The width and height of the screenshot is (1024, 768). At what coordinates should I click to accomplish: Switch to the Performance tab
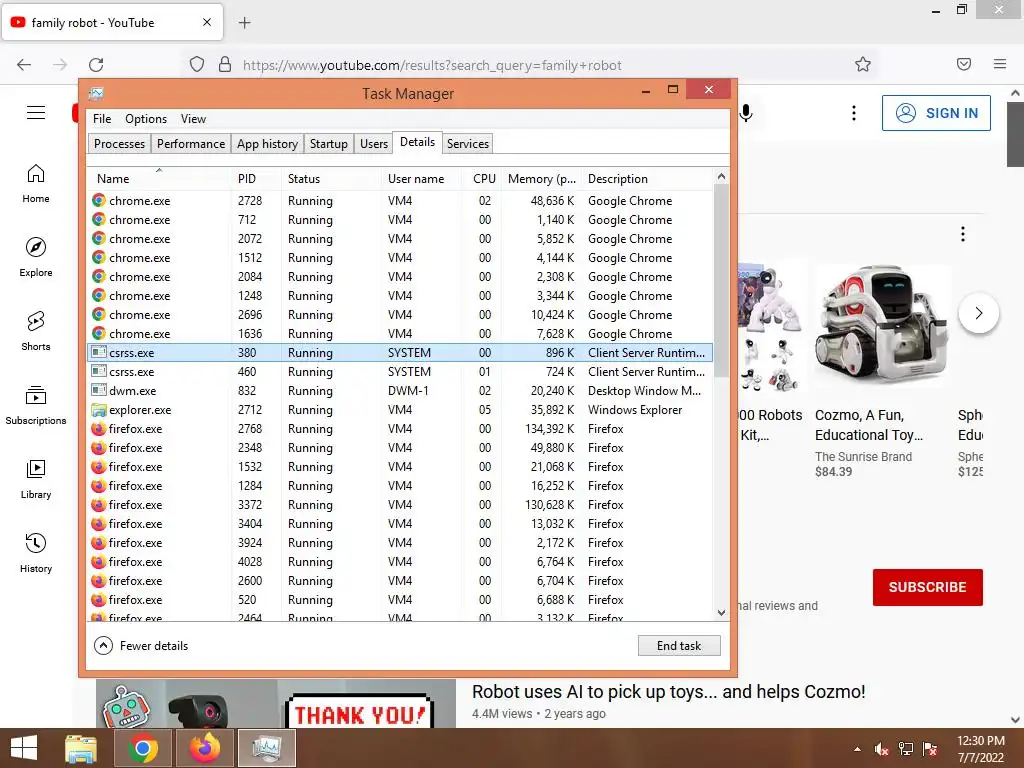point(191,144)
